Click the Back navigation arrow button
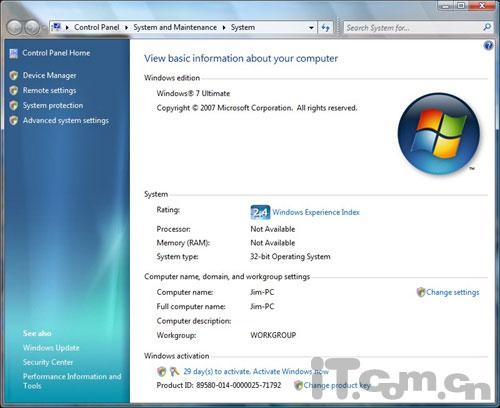The height and width of the screenshot is (408, 500). click(15, 27)
